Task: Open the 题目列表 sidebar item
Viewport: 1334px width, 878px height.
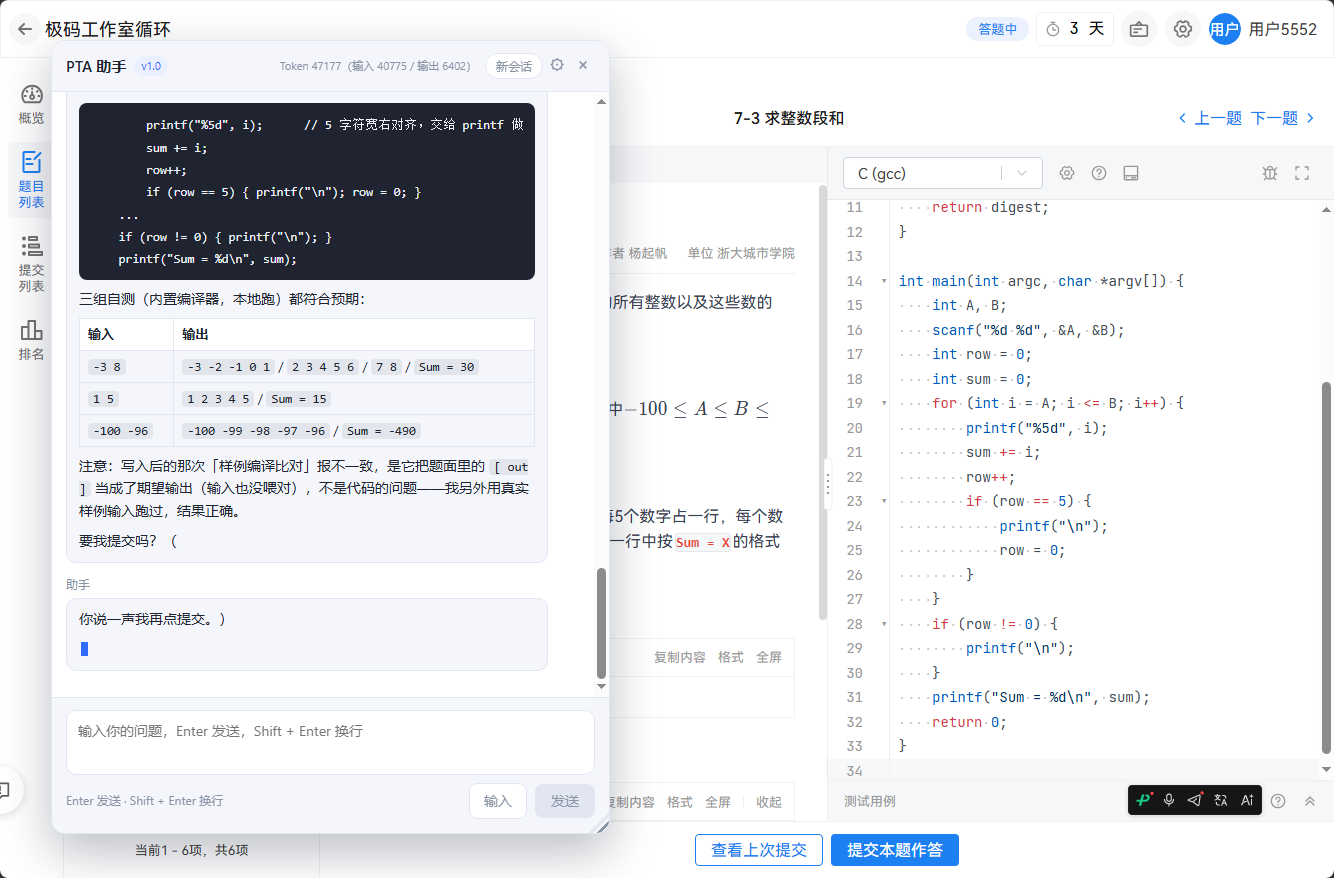Action: pyautogui.click(x=31, y=180)
